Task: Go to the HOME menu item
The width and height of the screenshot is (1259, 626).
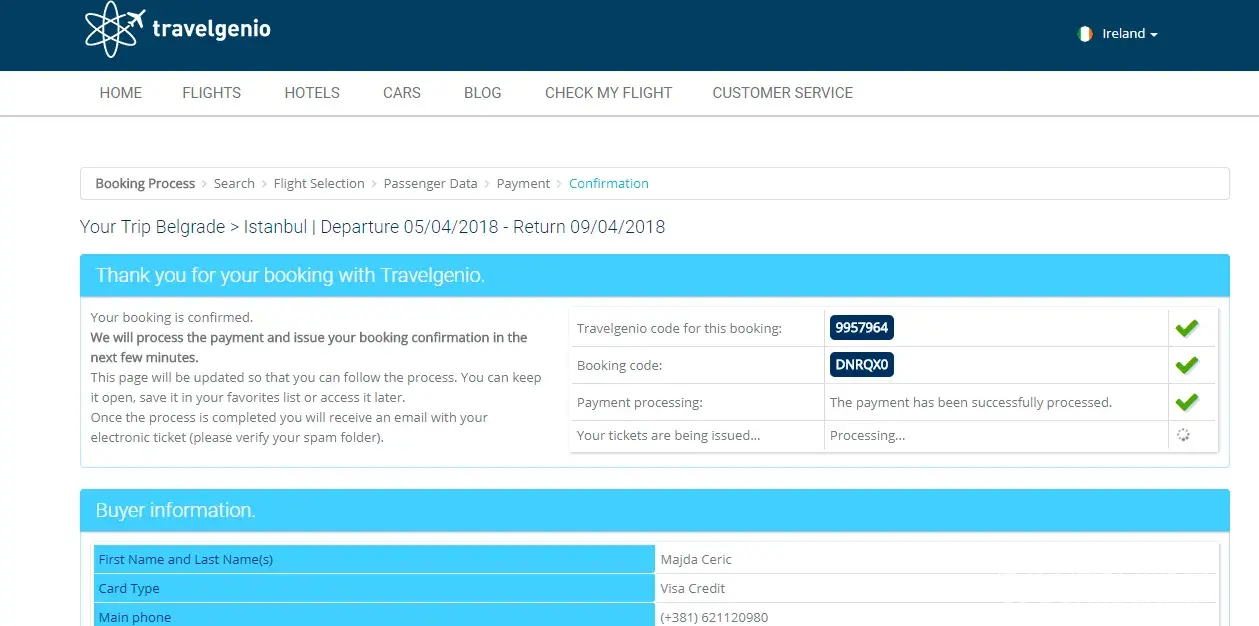Action: 121,93
